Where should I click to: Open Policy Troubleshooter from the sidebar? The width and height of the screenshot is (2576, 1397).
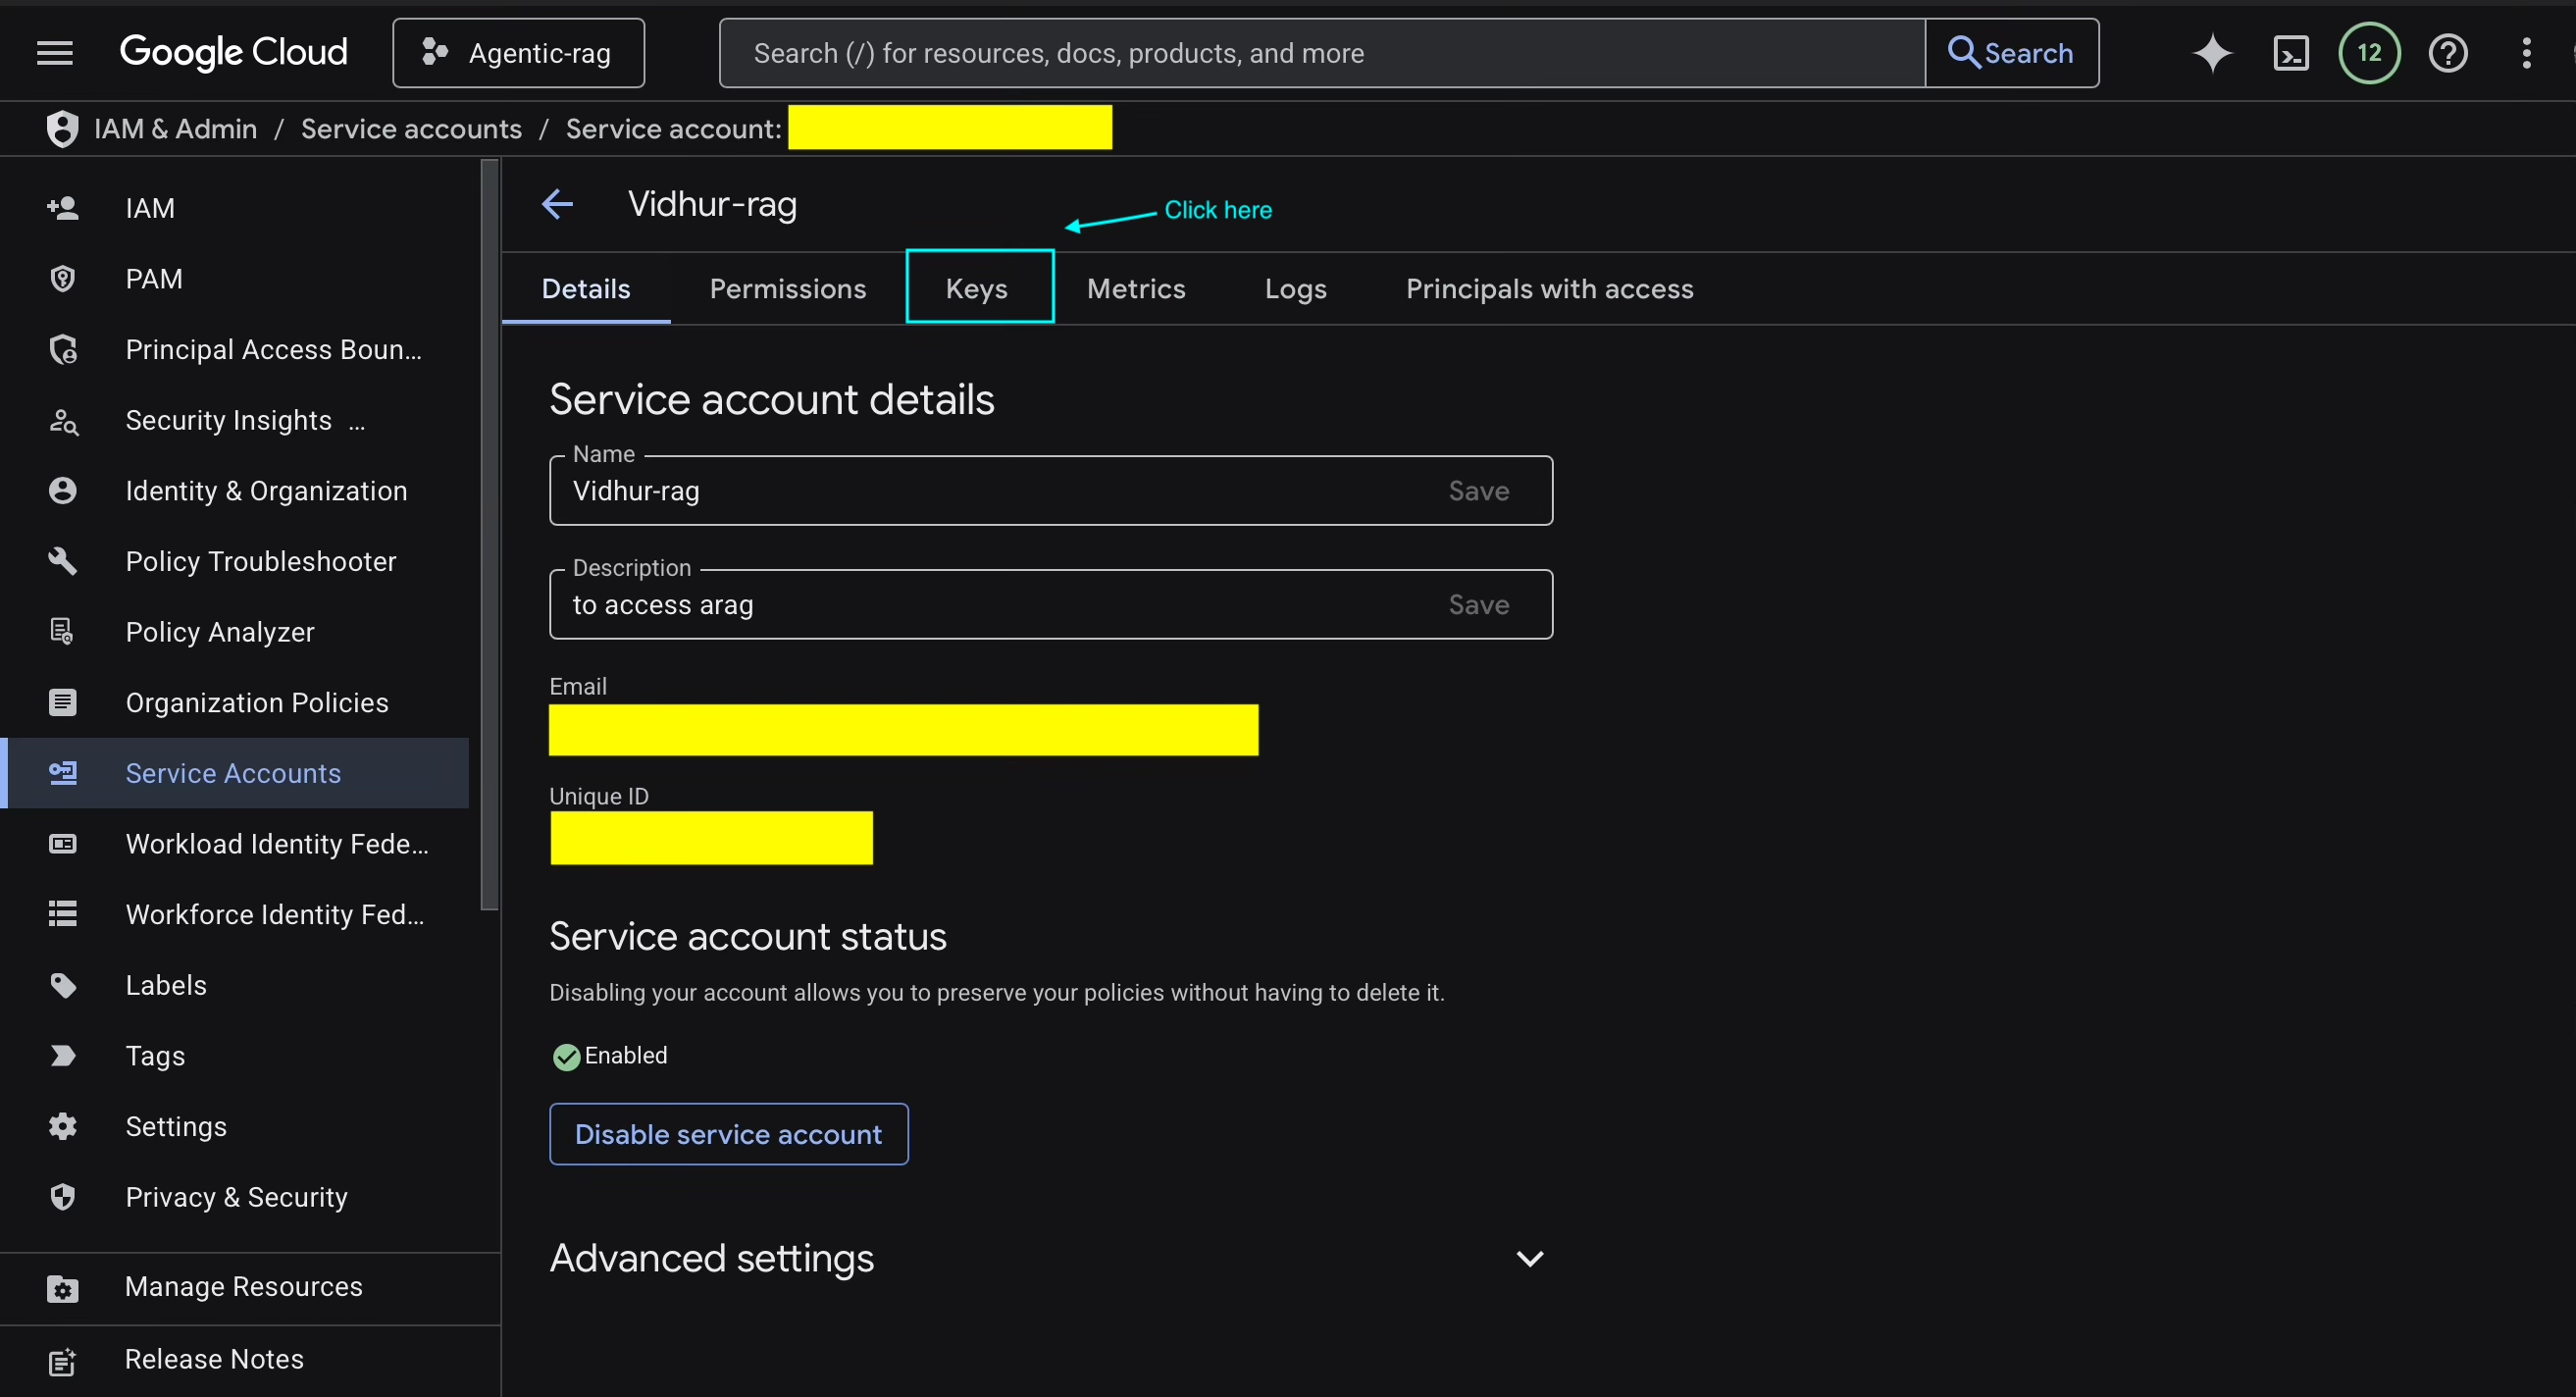point(261,561)
